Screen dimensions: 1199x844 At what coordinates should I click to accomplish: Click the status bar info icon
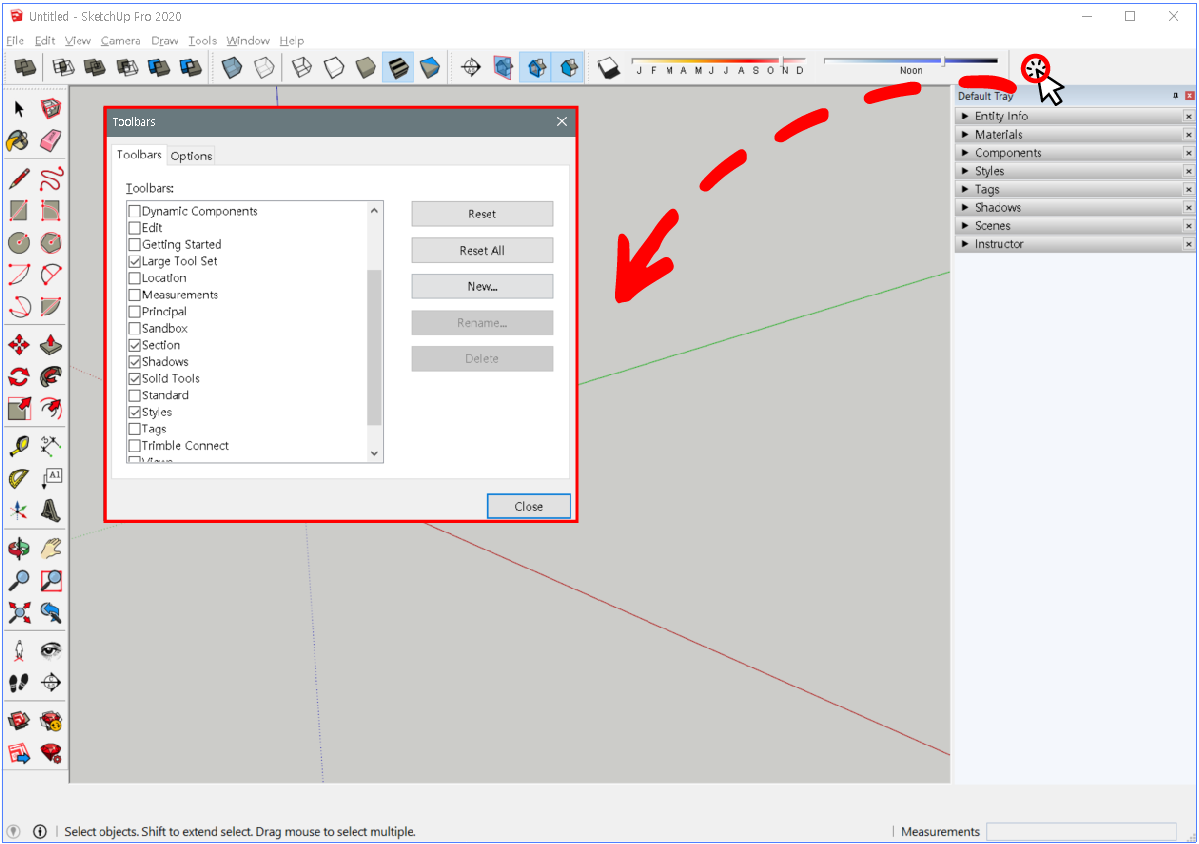(x=40, y=832)
